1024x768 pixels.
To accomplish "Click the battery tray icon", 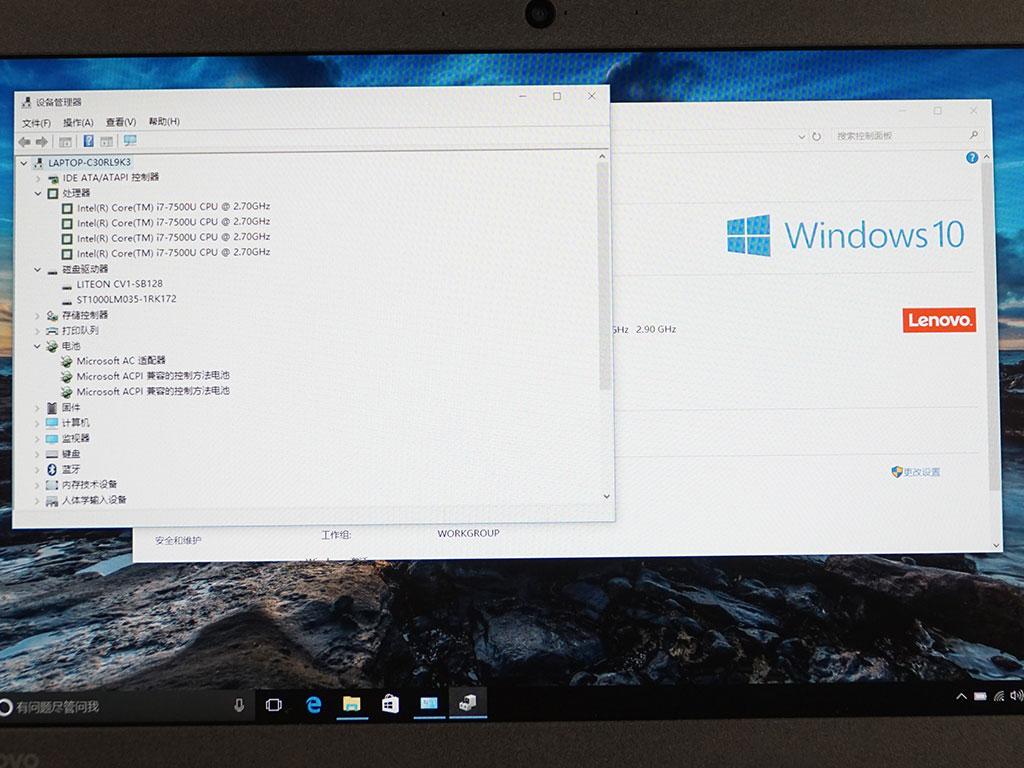I will [980, 697].
